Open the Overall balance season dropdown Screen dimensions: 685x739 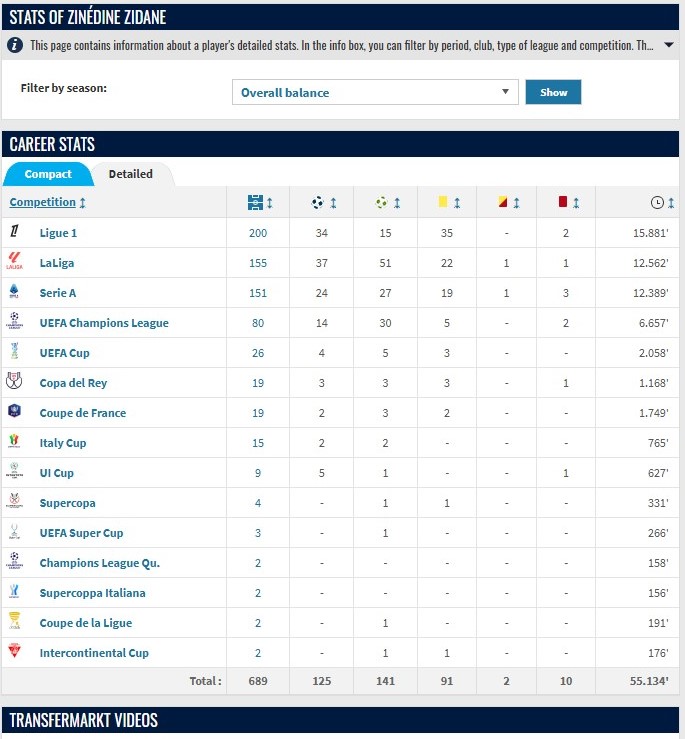375,92
